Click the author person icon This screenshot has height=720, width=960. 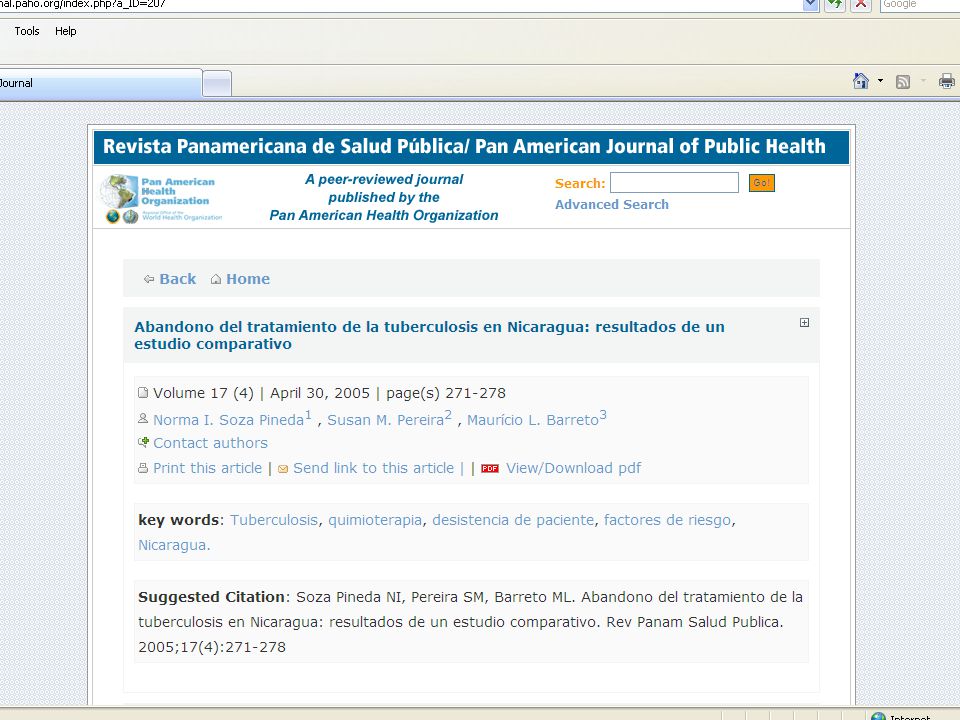[143, 419]
